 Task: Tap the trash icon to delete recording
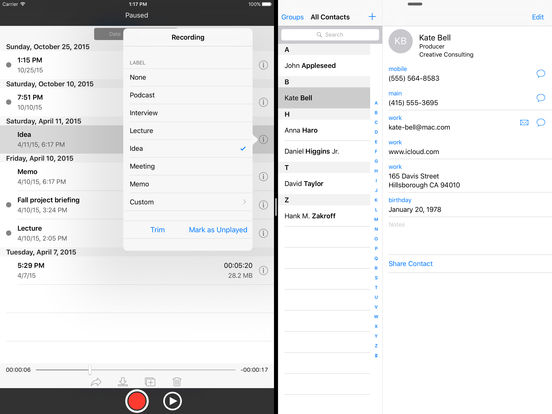[x=177, y=382]
